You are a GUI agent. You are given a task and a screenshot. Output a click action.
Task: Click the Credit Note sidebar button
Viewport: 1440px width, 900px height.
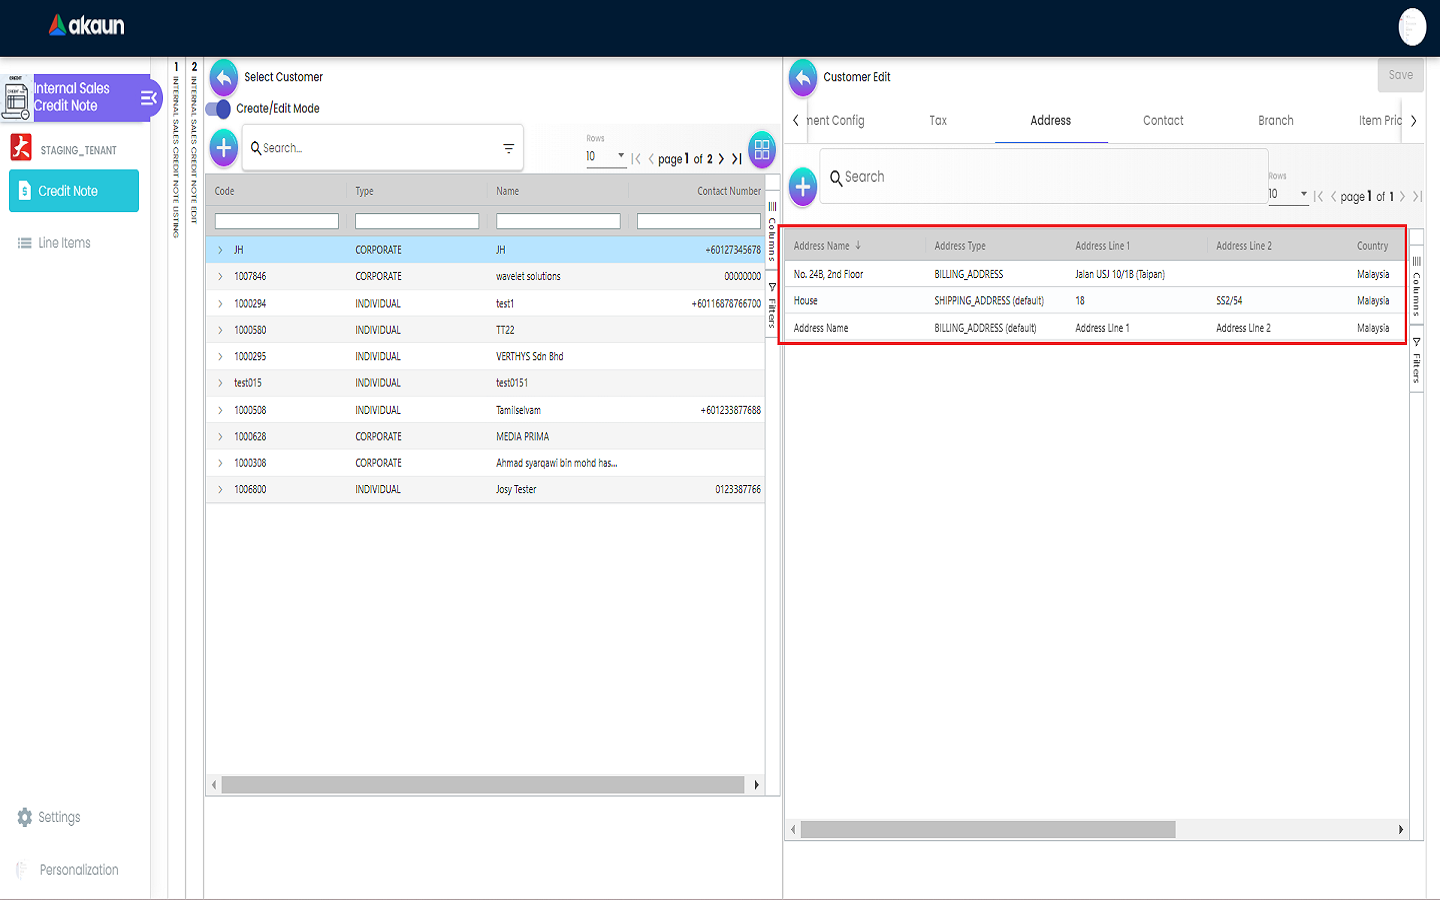point(74,191)
